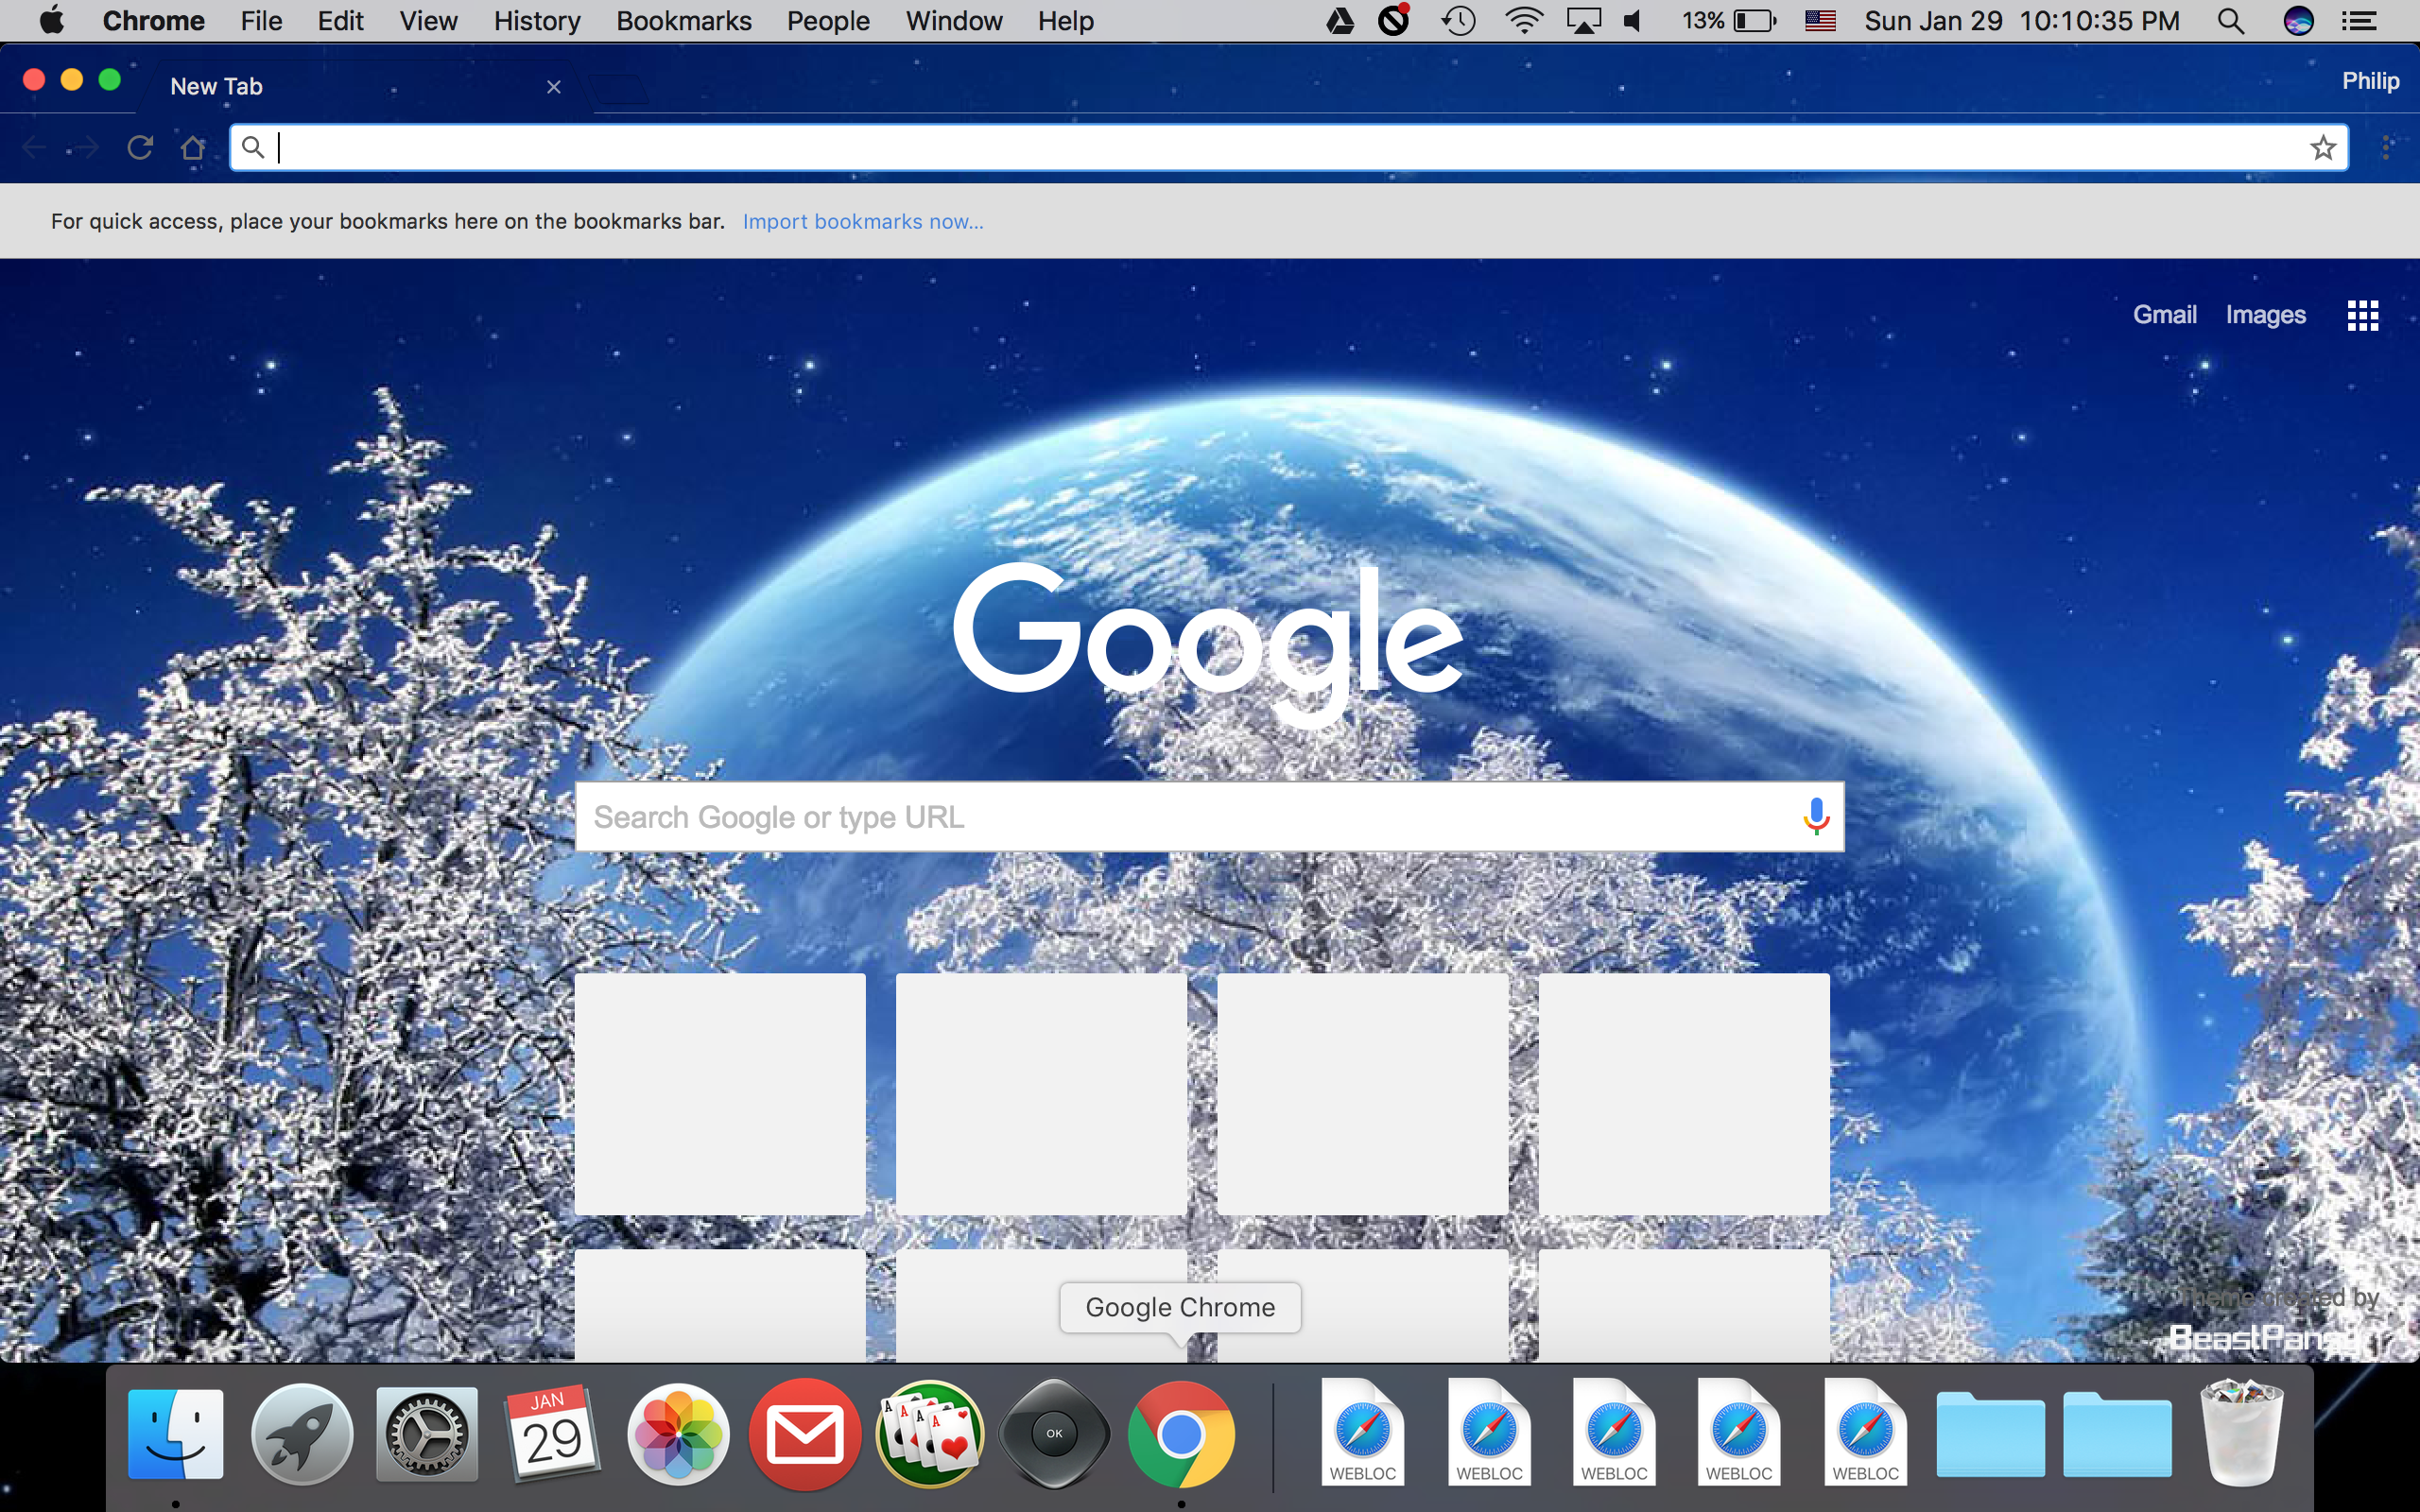The height and width of the screenshot is (1512, 2420).
Task: Click the Google Chrome icon in Dock
Action: click(1181, 1434)
